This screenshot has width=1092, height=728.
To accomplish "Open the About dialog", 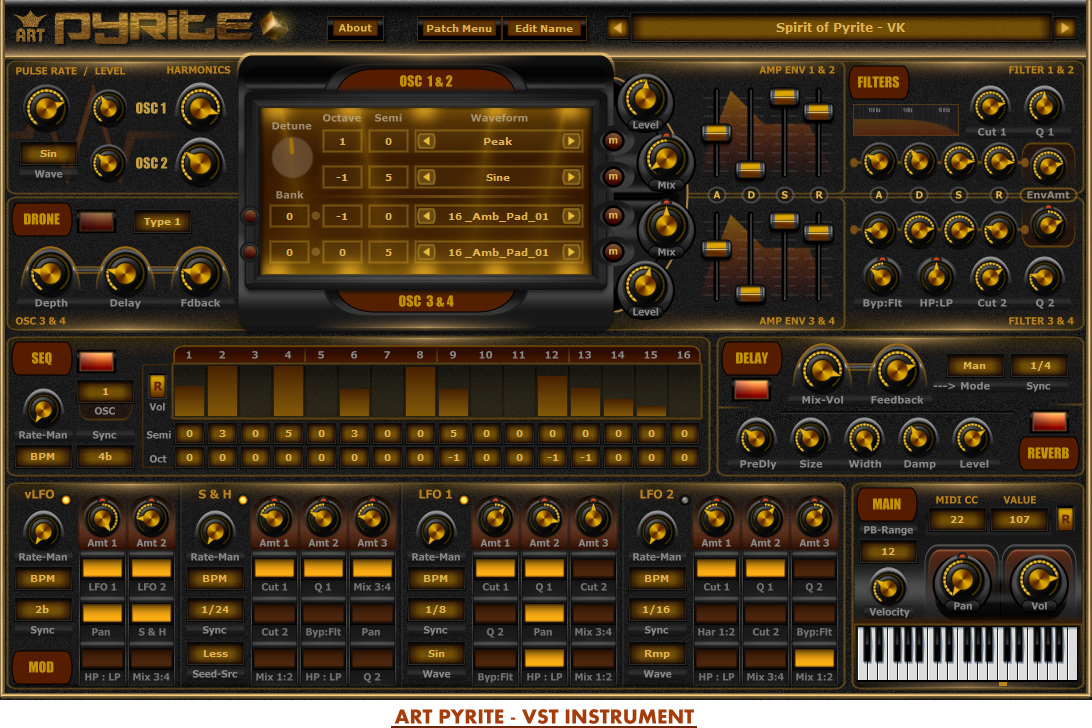I will click(x=355, y=28).
